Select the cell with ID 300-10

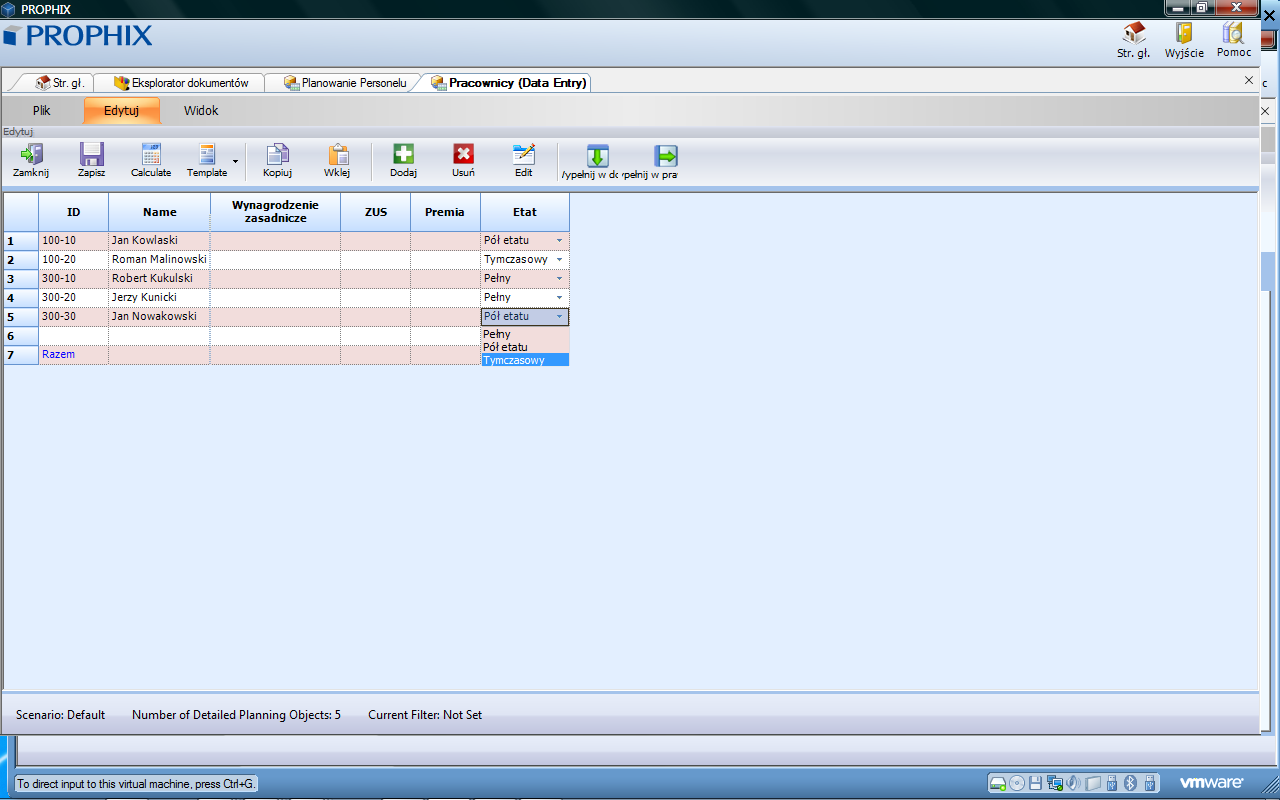point(74,279)
